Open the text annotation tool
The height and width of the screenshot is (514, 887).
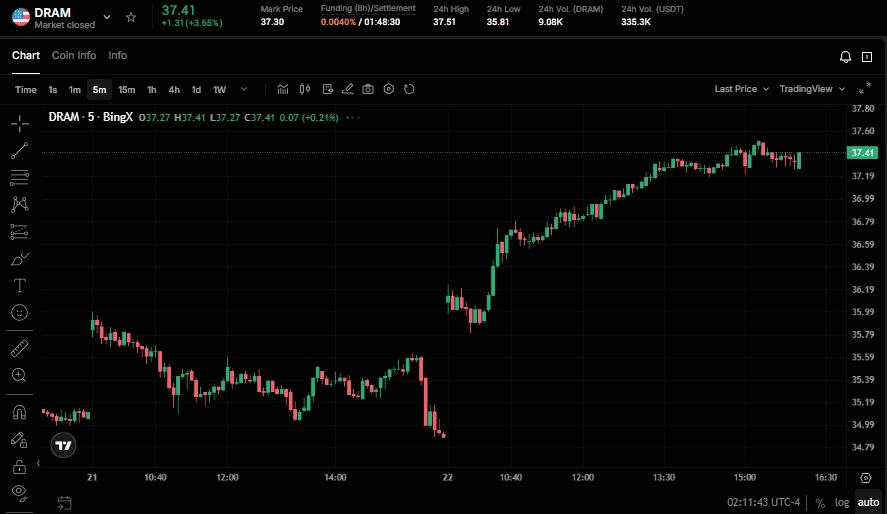click(x=19, y=285)
